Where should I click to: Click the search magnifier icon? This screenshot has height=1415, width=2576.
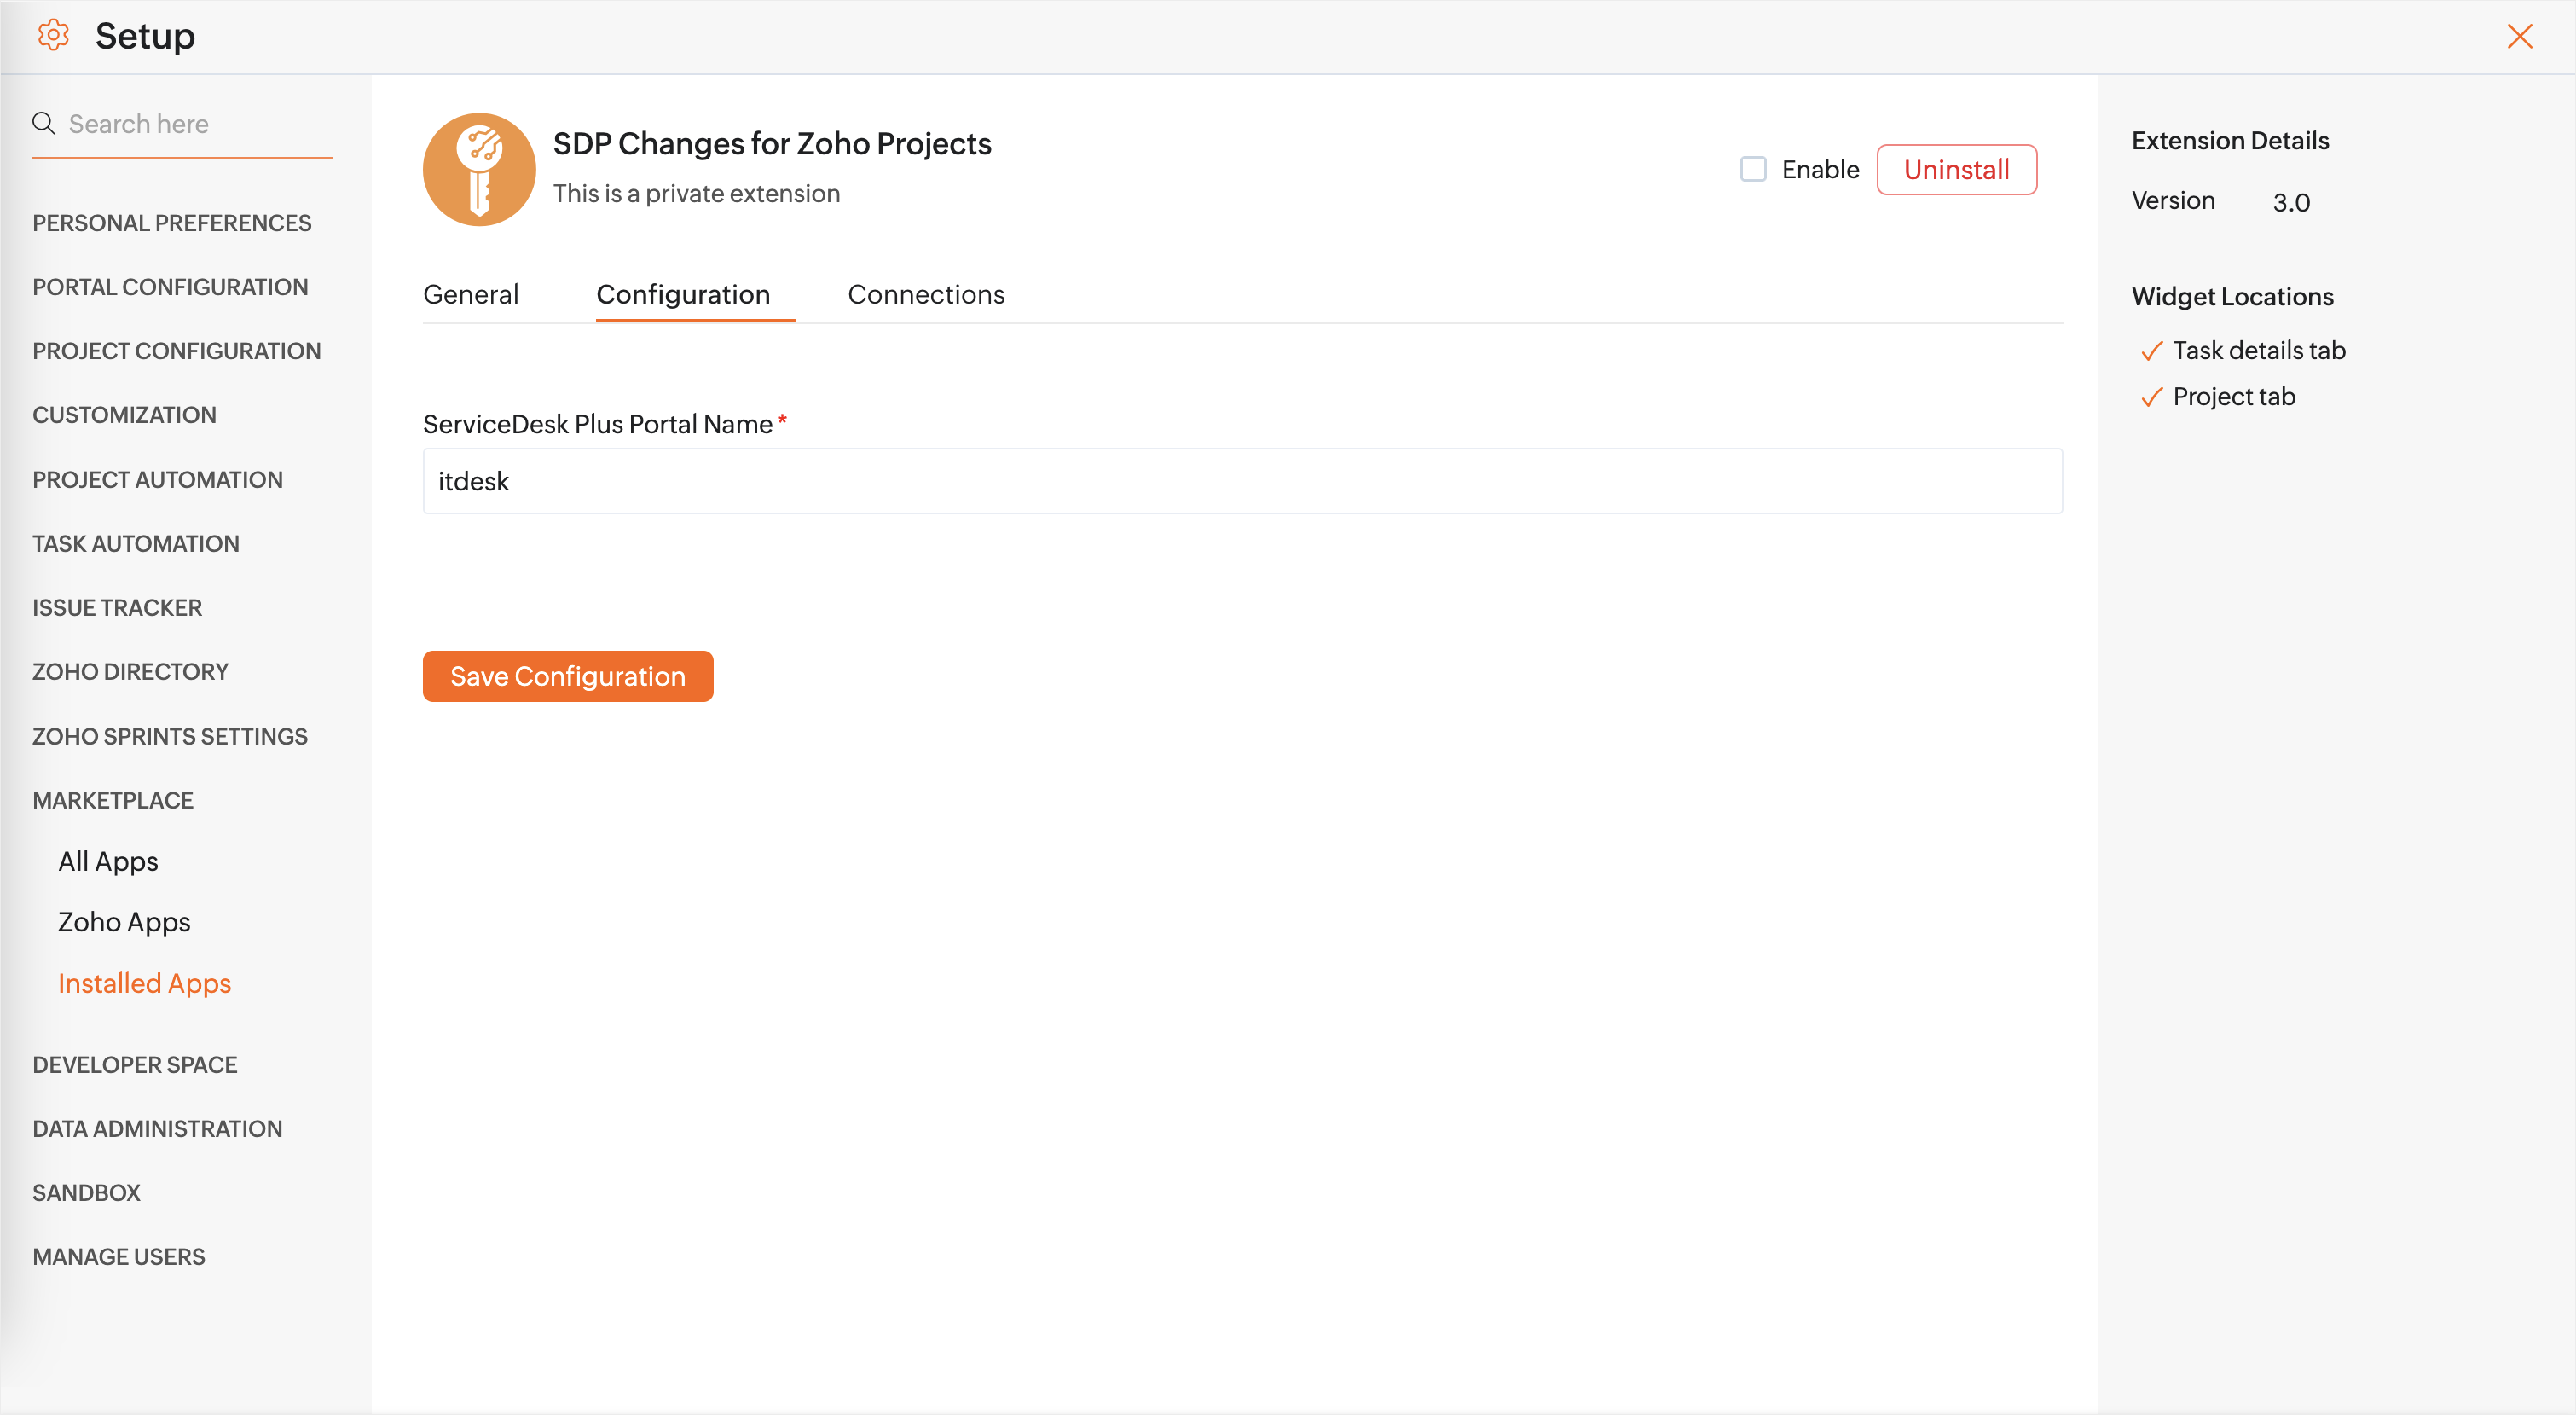coord(43,123)
